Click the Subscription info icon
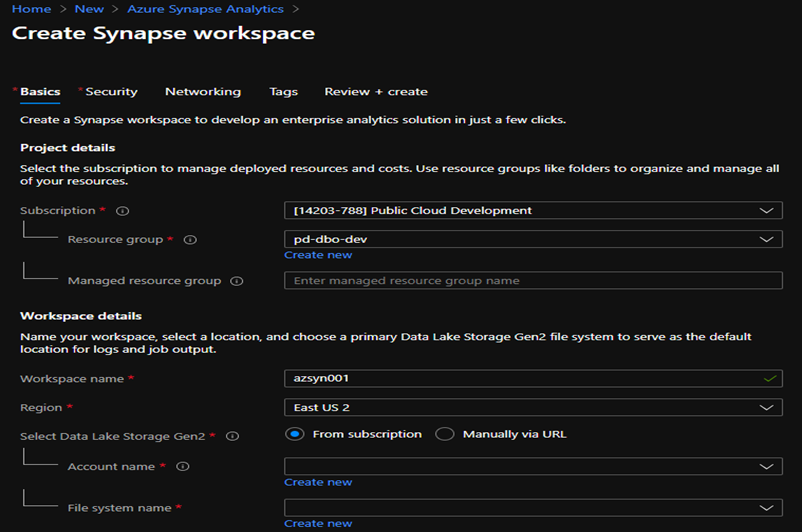Viewport: 802px width, 532px height. pyautogui.click(x=123, y=211)
